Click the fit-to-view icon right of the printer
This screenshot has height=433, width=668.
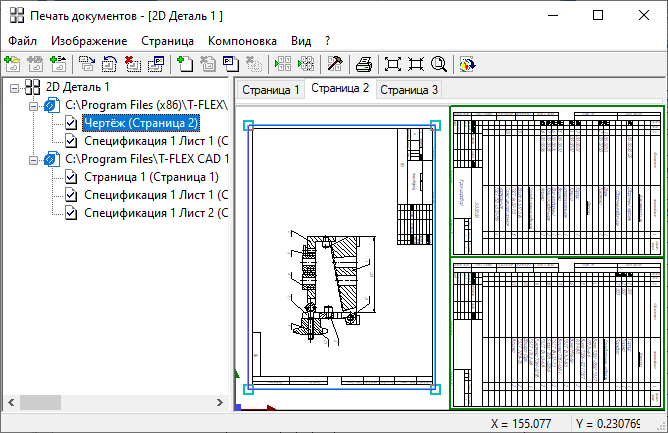[x=393, y=64]
